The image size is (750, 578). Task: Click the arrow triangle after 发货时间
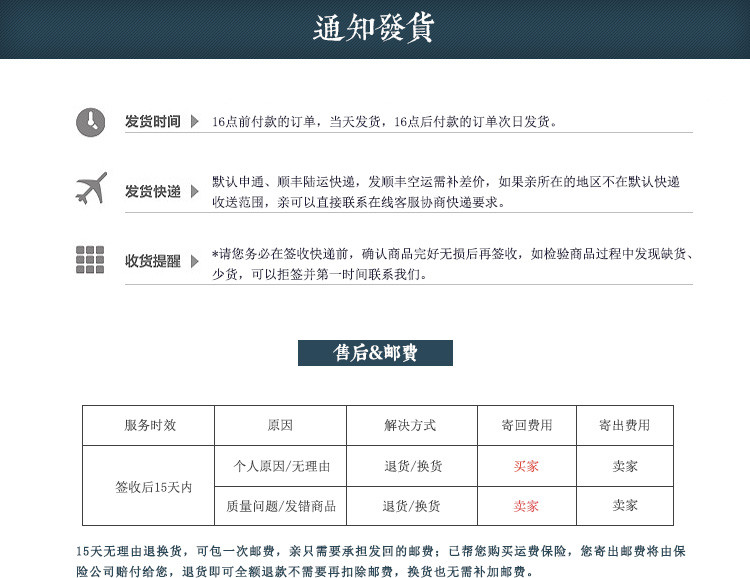coord(195,122)
